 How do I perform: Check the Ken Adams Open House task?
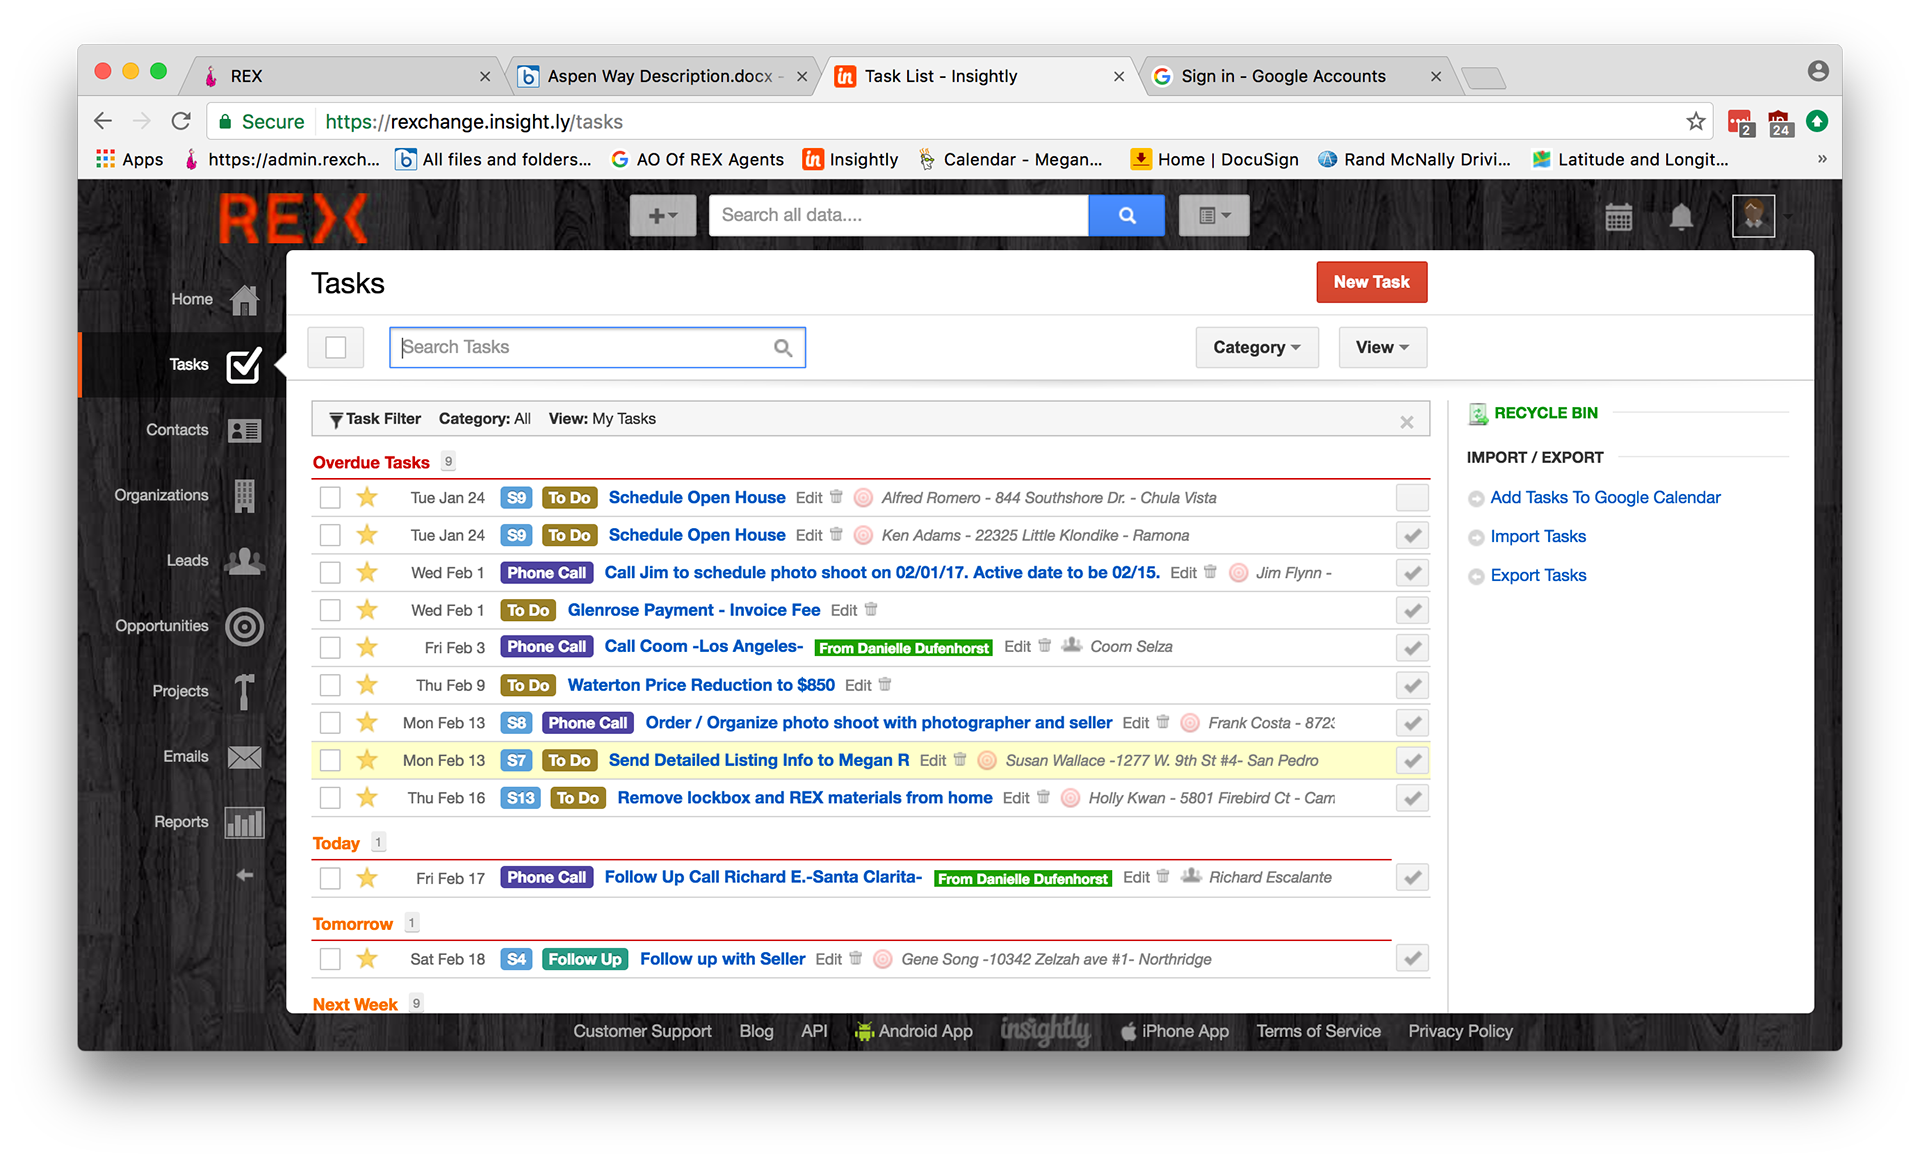pyautogui.click(x=330, y=535)
